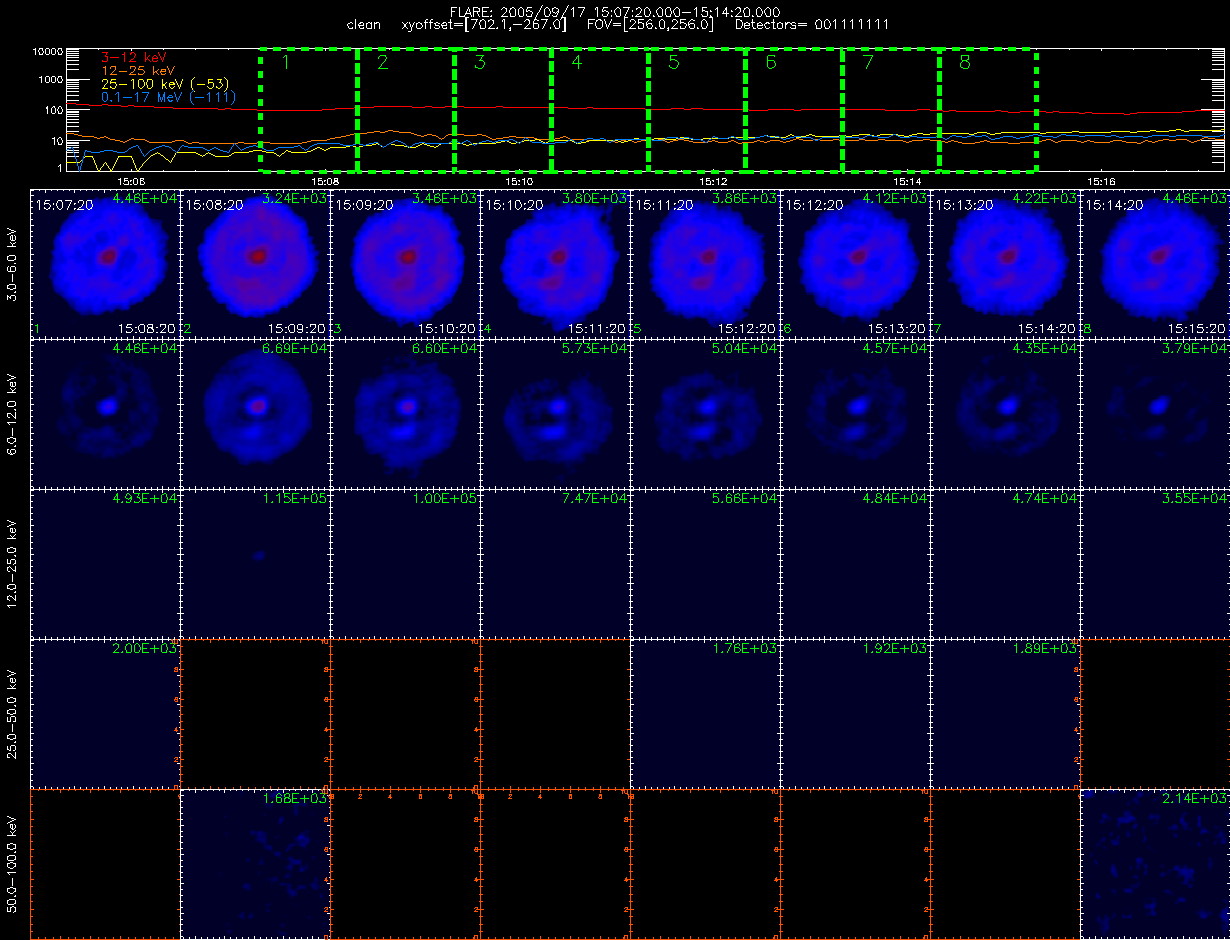
Task: Click the peak value 5.66E+04
Action: tap(745, 499)
